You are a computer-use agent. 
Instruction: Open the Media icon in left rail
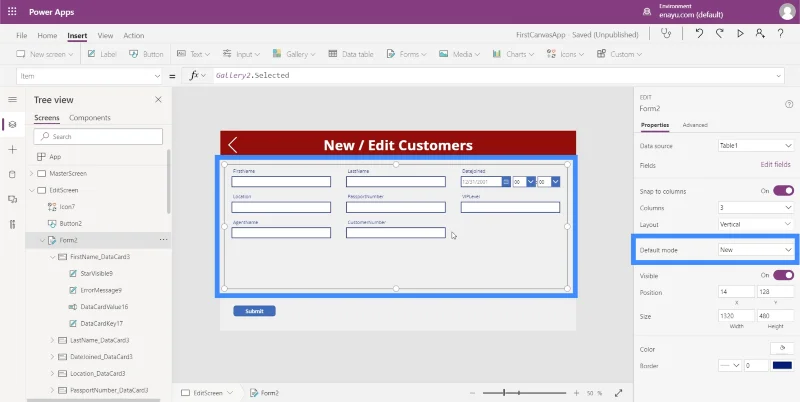pos(12,199)
